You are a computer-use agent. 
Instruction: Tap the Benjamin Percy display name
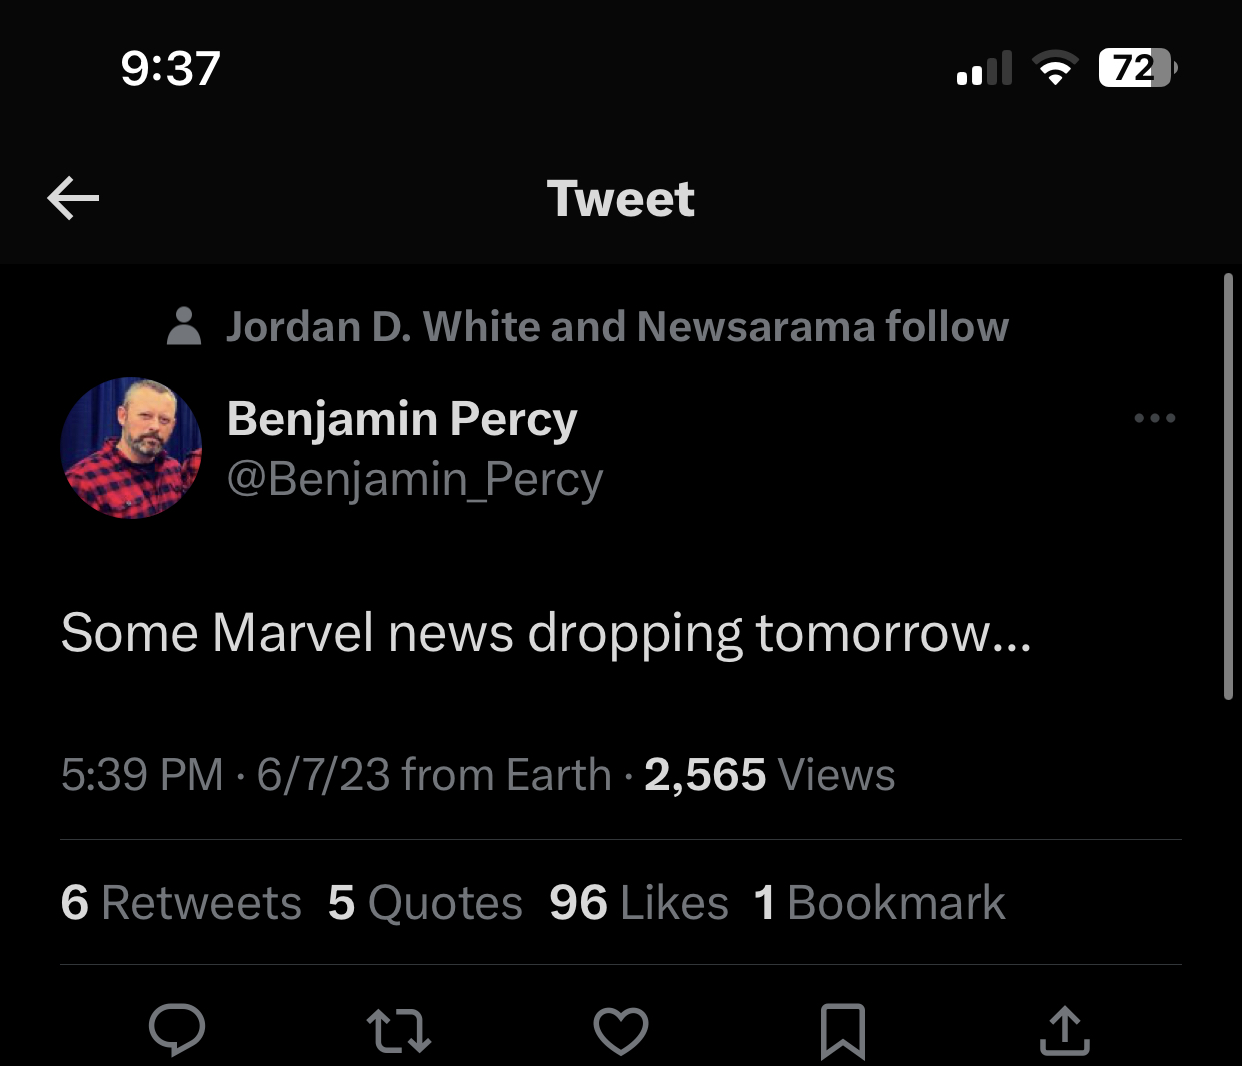[402, 418]
